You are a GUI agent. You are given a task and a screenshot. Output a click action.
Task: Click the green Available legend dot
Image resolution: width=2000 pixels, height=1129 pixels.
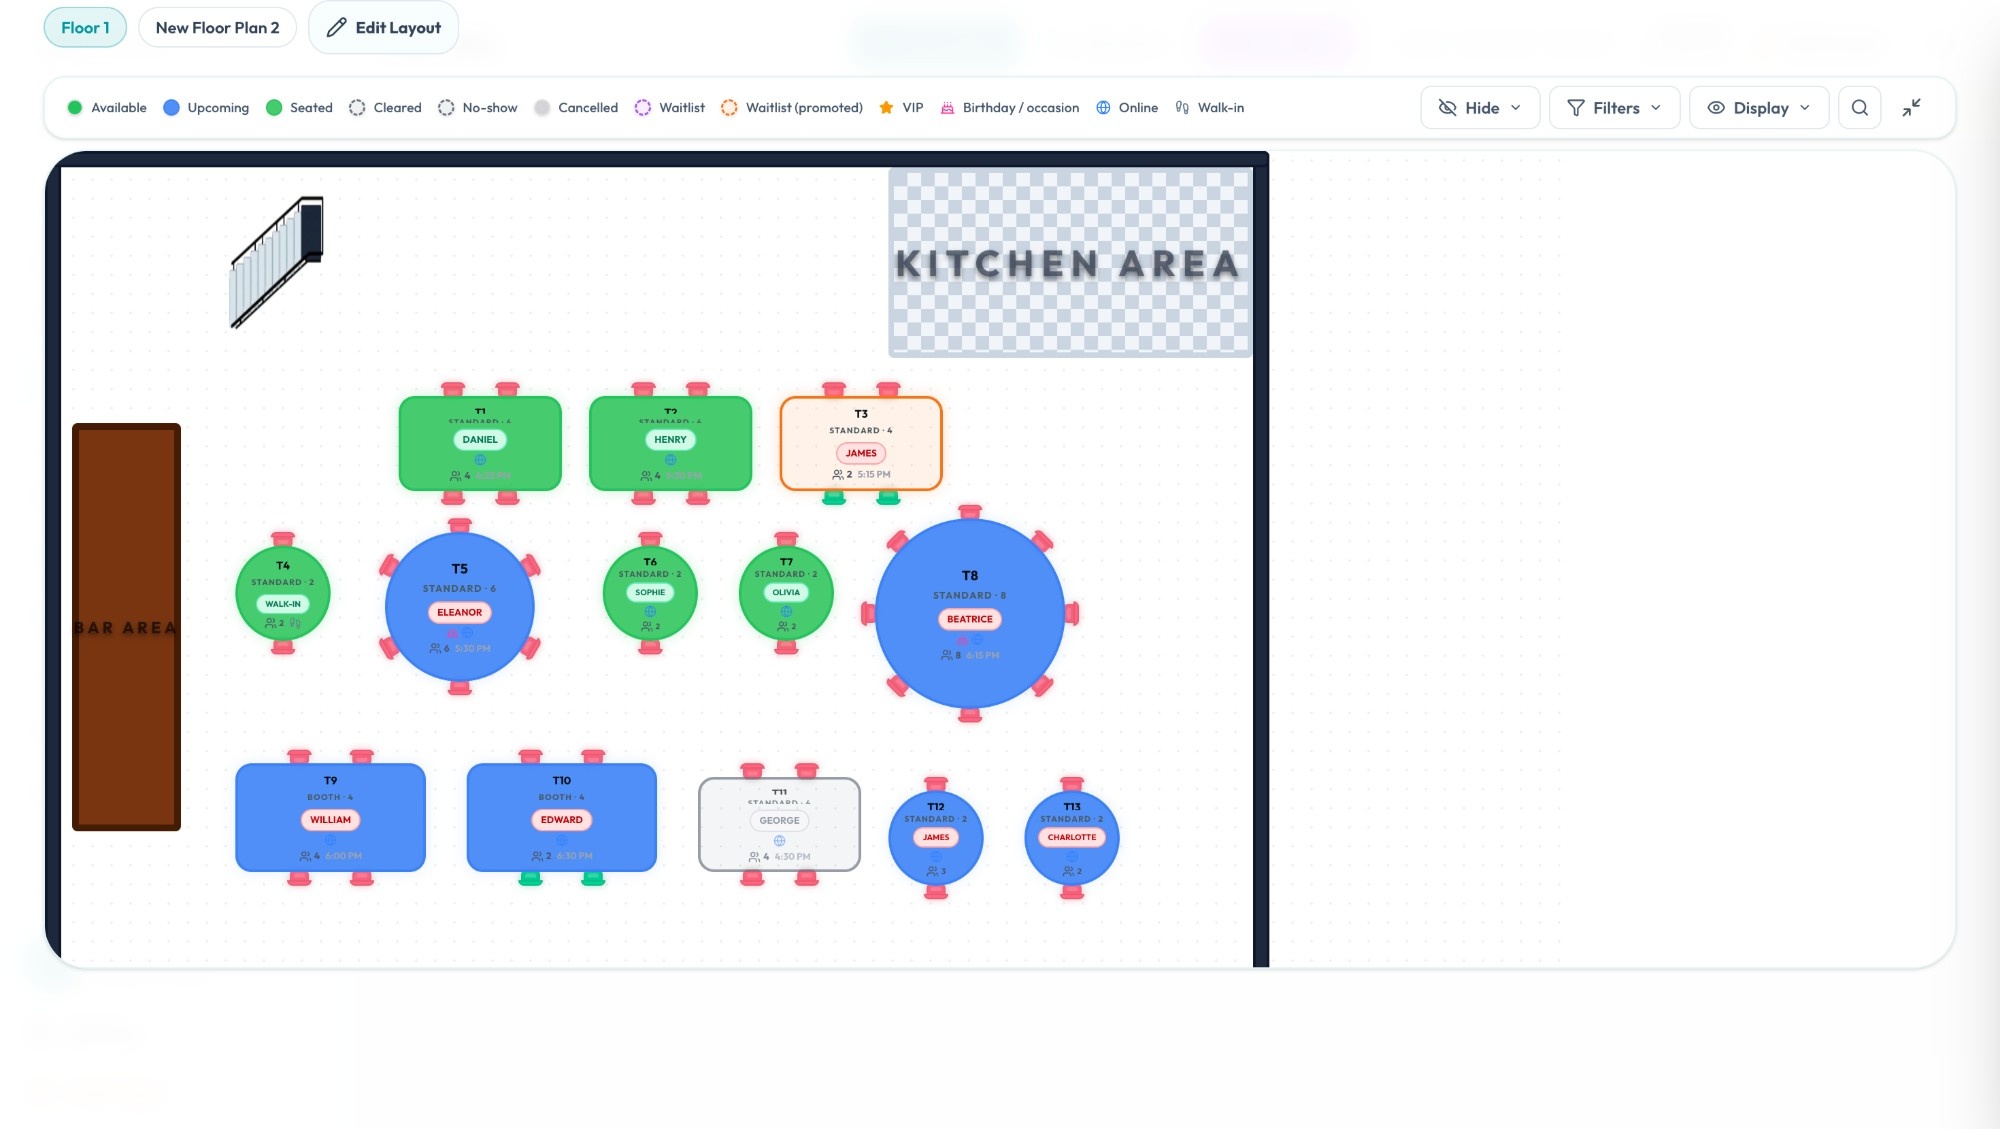(75, 107)
